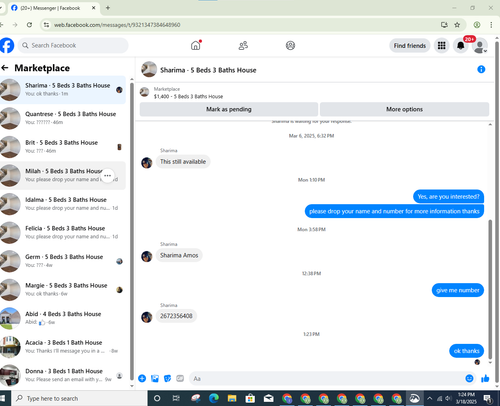Click the $1,400 listing link in header

pyautogui.click(x=188, y=96)
